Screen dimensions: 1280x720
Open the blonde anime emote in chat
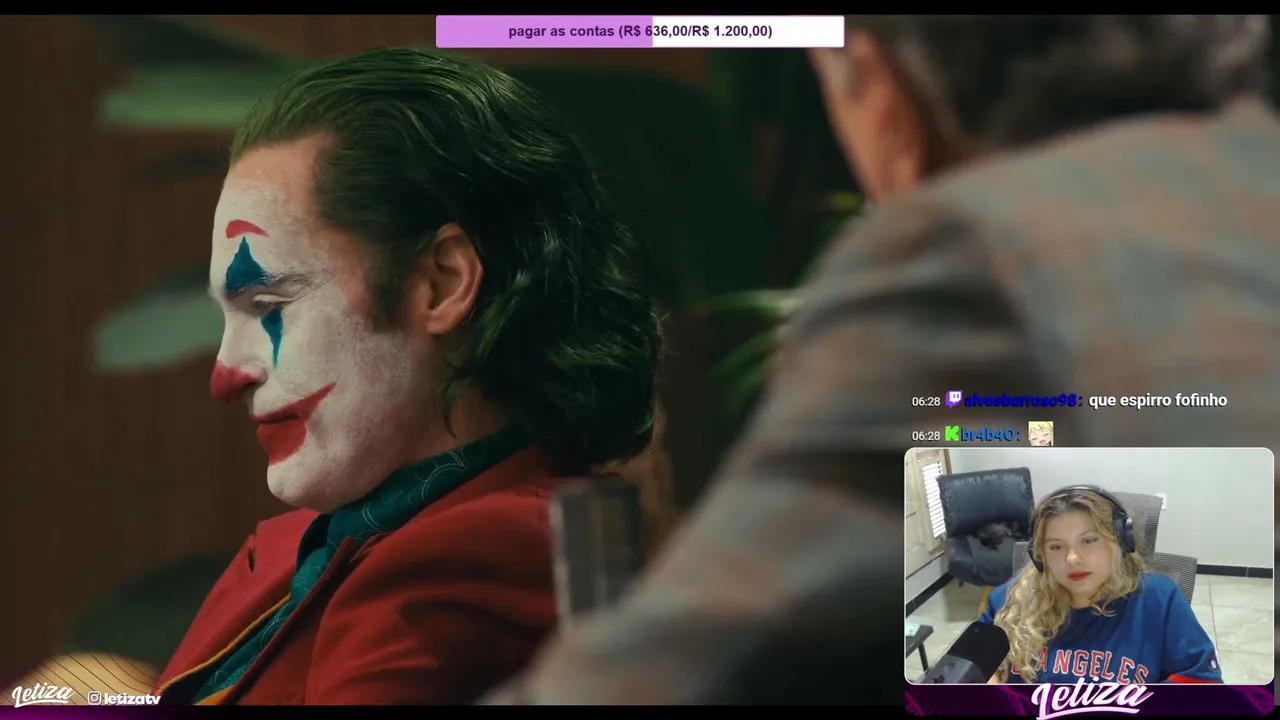1040,434
